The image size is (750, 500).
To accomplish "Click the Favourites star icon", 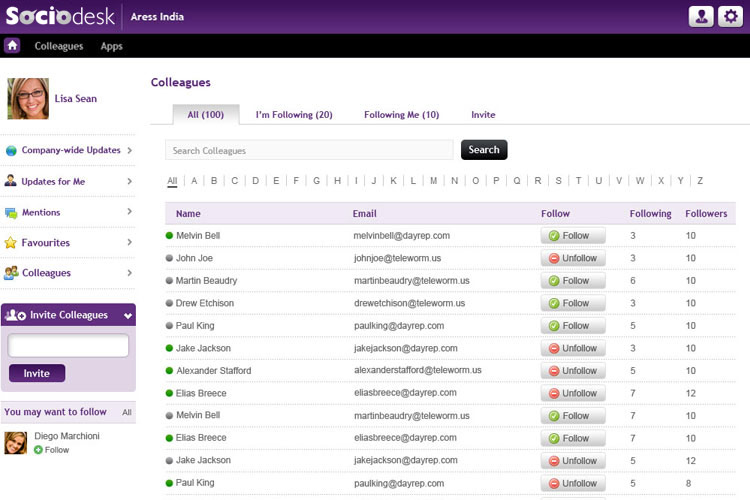I will click(11, 243).
